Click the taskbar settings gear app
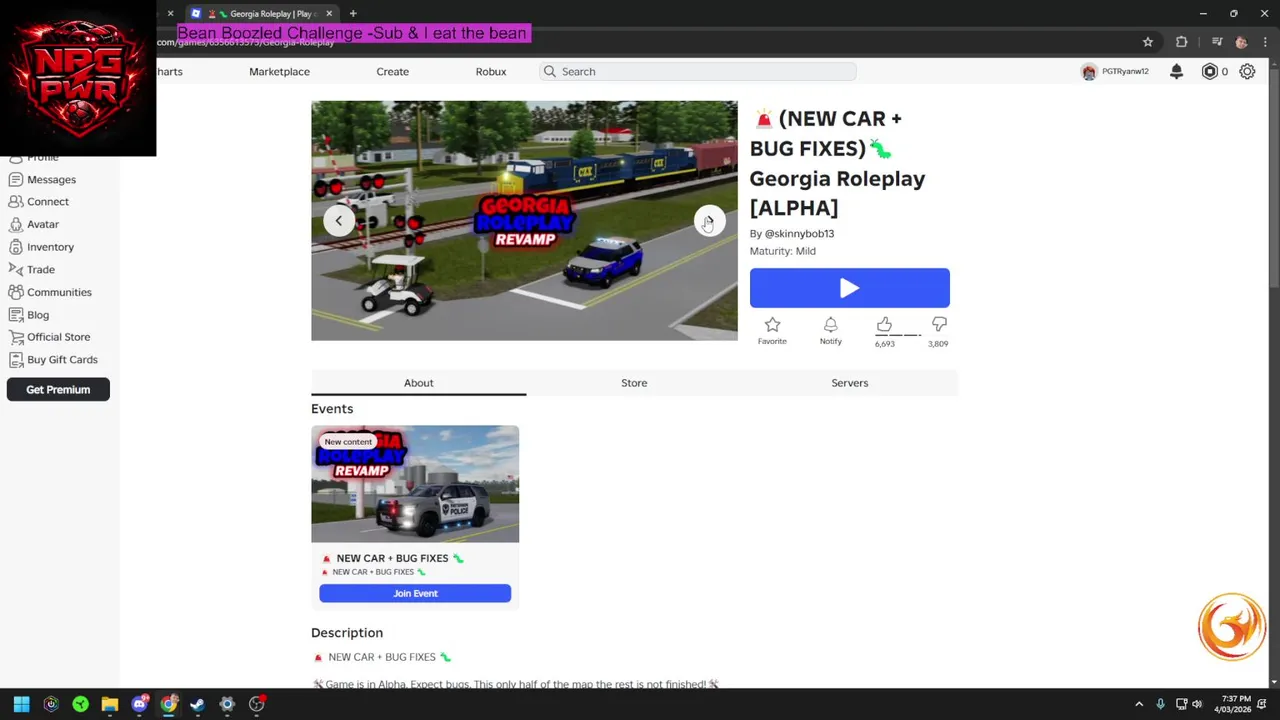The image size is (1280, 720). coord(227,704)
